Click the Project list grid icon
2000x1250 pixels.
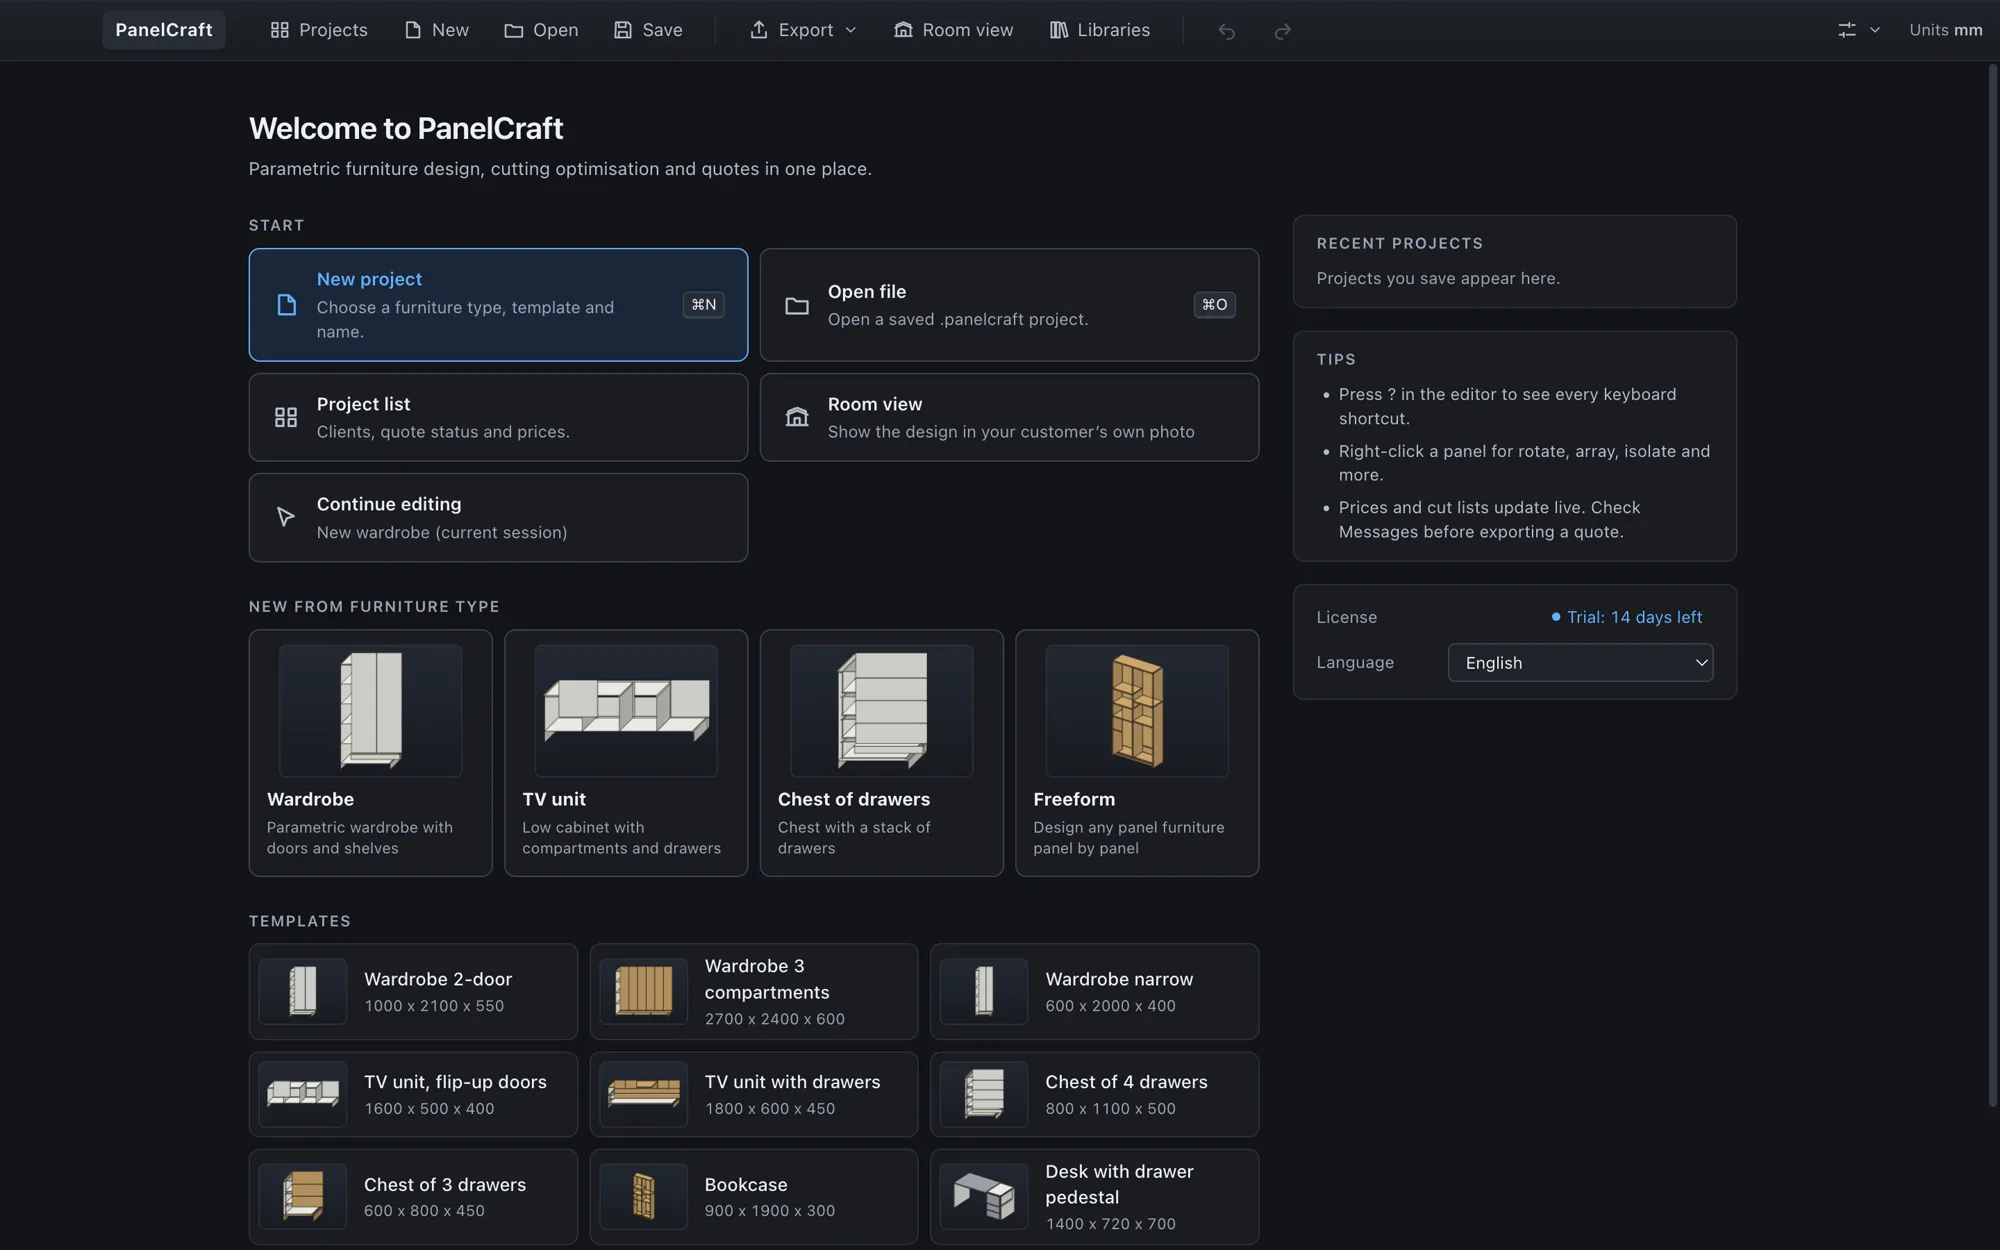[286, 417]
